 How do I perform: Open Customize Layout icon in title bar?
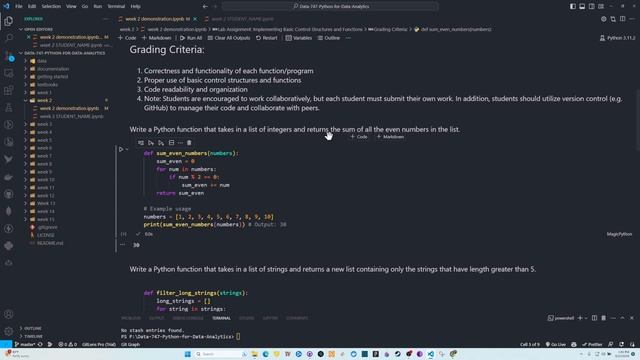[601, 7]
